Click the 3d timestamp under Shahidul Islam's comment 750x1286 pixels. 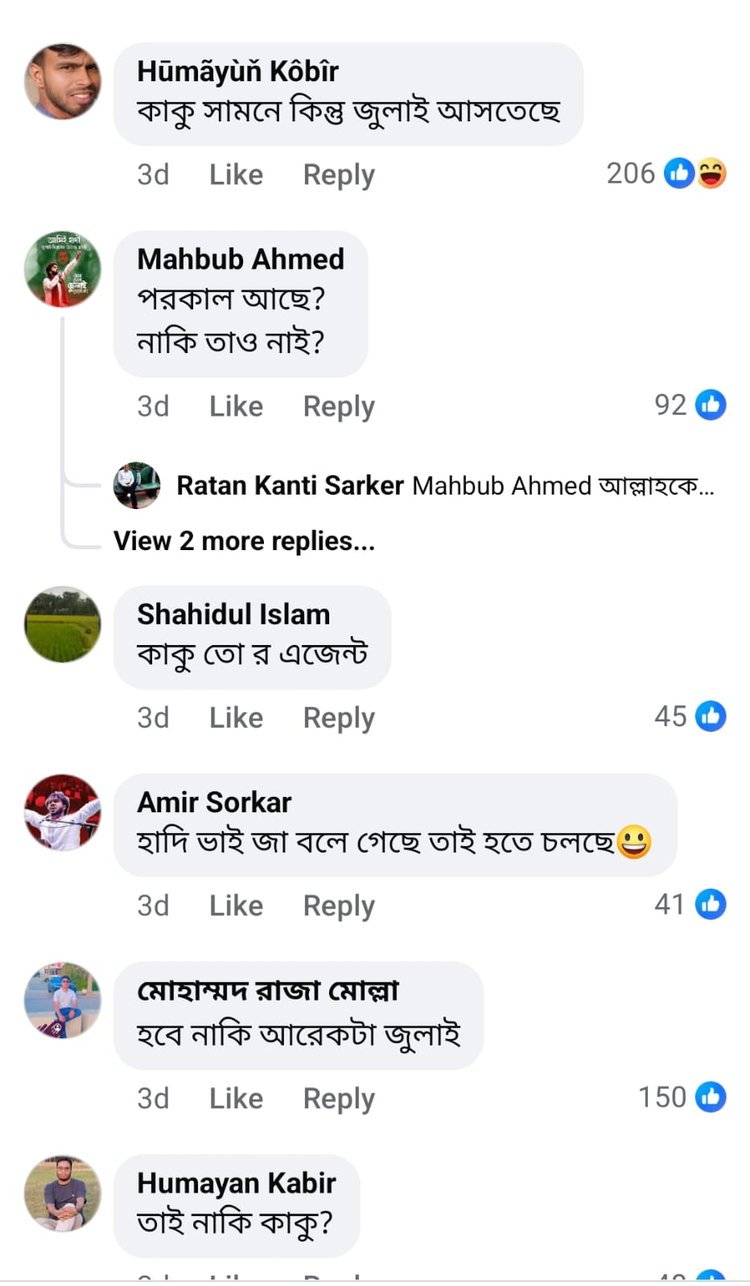[x=153, y=717]
